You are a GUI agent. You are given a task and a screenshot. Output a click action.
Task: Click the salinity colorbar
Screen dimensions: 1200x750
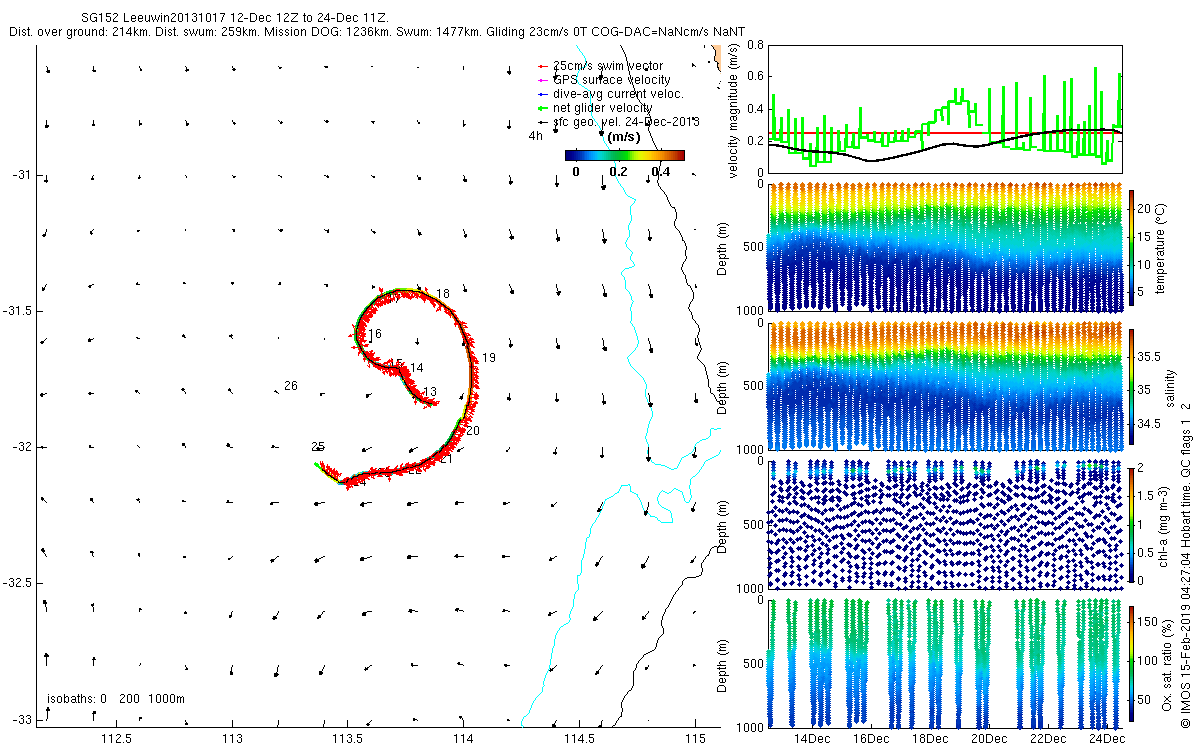coord(1132,388)
